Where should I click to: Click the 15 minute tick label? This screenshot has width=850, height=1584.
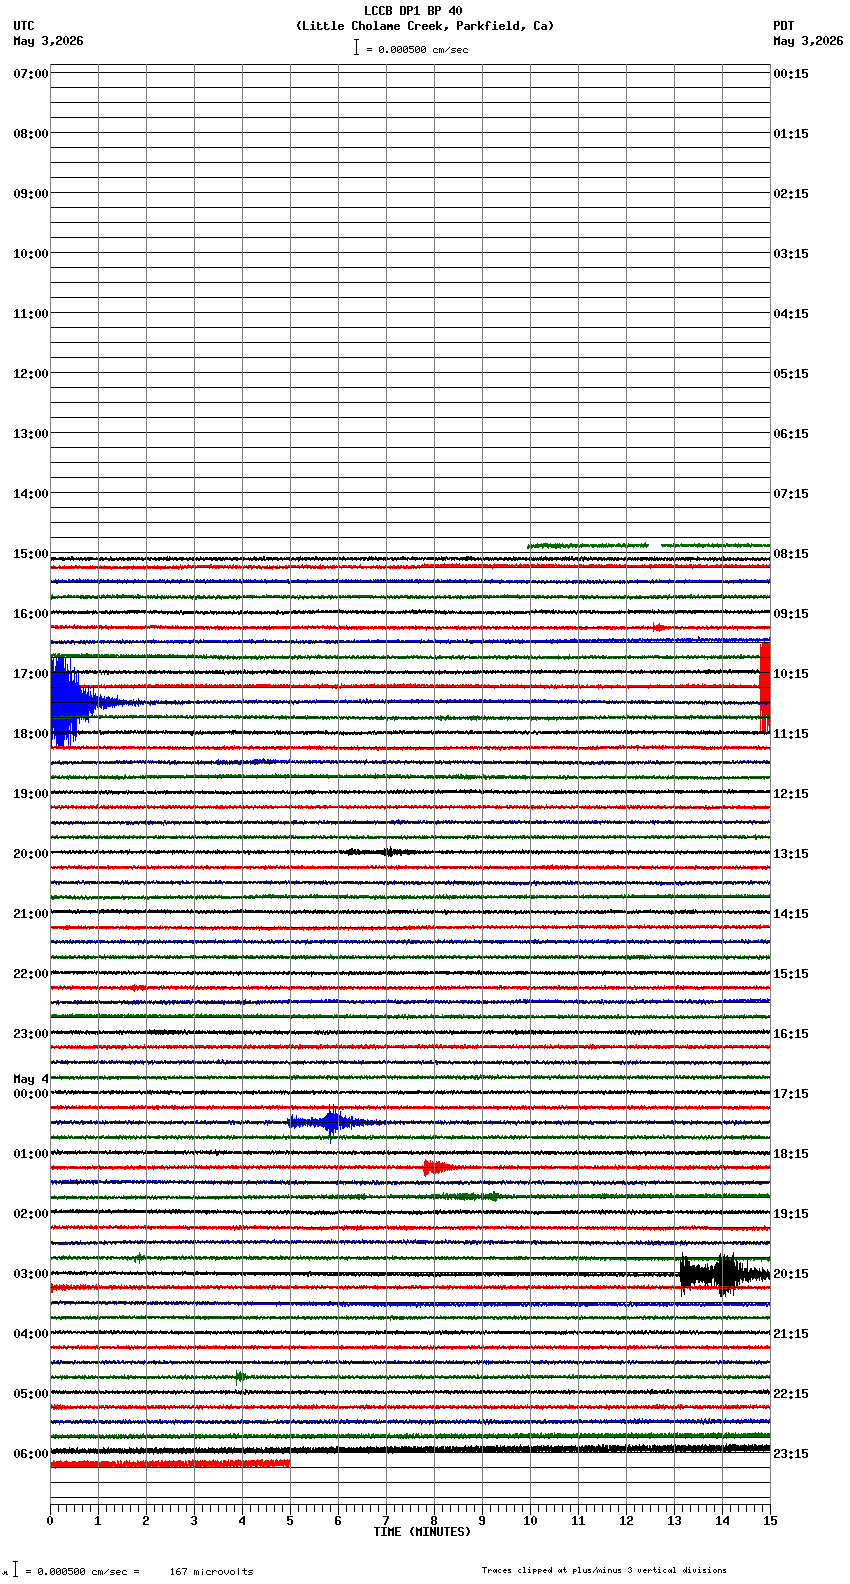click(770, 1521)
